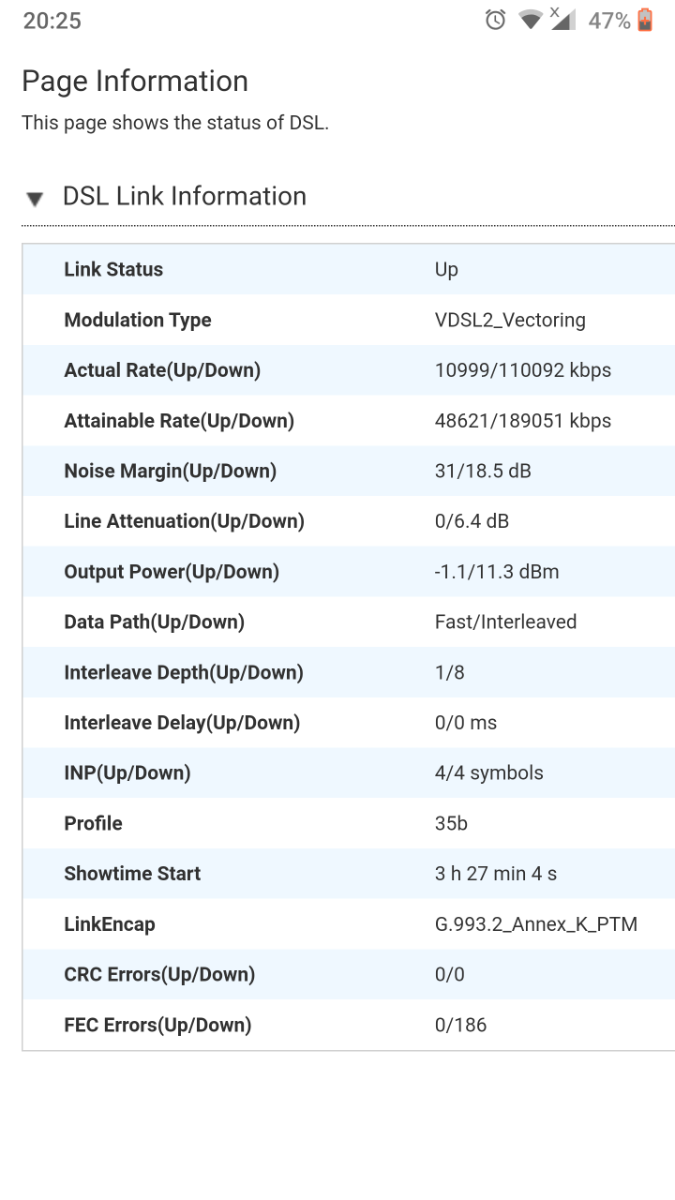Select the G.993.2_Annex_K_PTM value
The height and width of the screenshot is (1200, 675).
[x=536, y=924]
